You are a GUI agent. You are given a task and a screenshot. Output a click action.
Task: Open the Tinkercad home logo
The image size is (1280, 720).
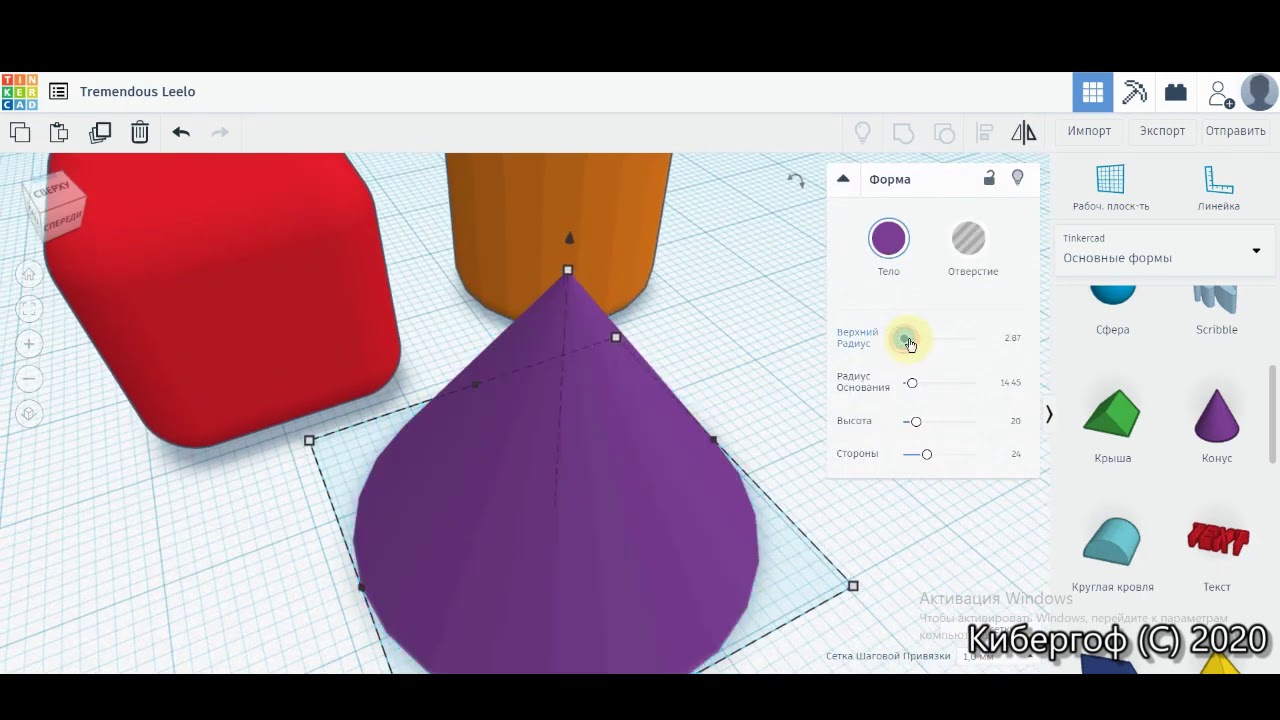[19, 91]
